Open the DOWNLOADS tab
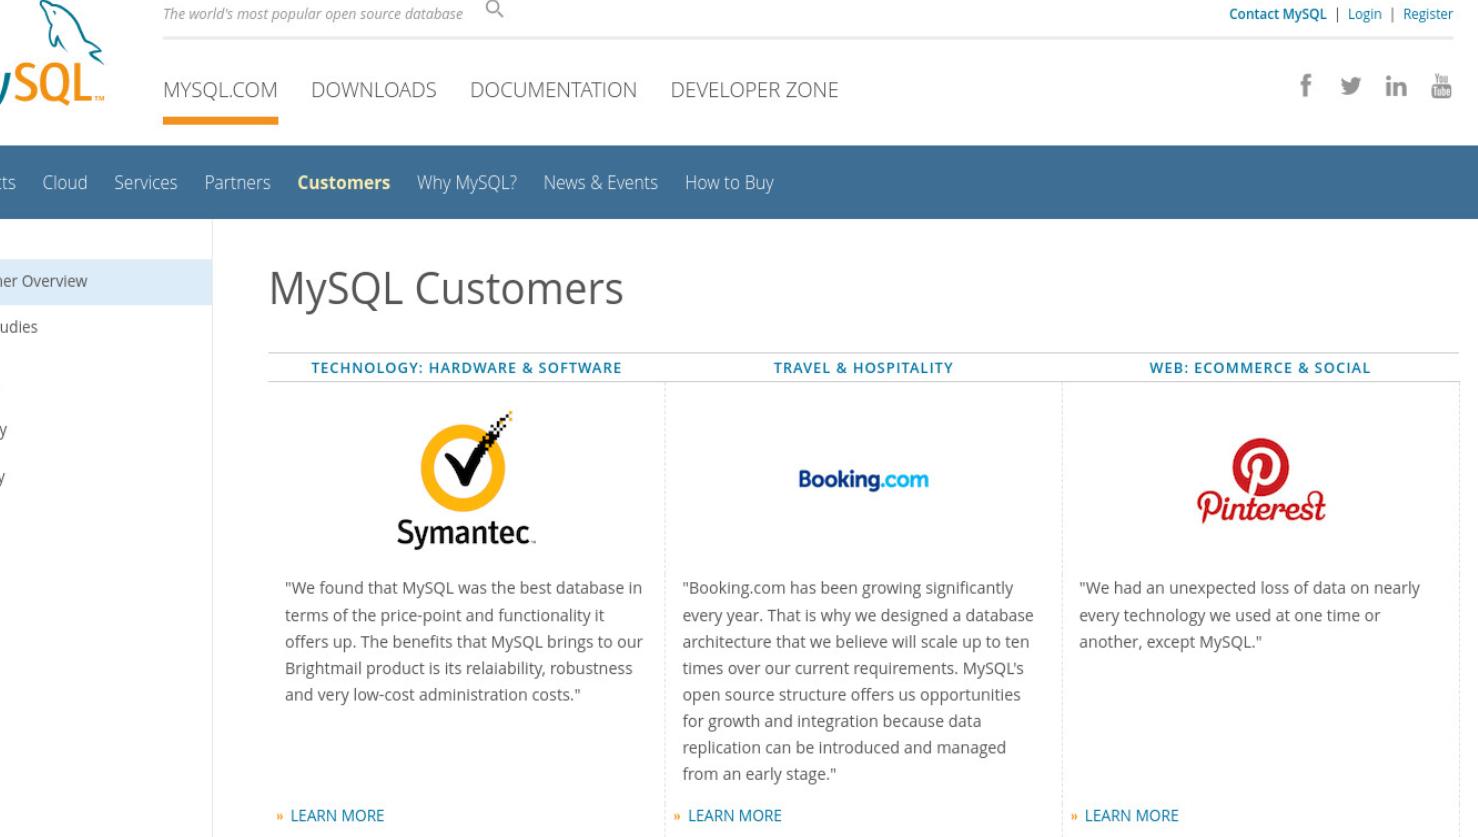1478x837 pixels. pyautogui.click(x=374, y=90)
